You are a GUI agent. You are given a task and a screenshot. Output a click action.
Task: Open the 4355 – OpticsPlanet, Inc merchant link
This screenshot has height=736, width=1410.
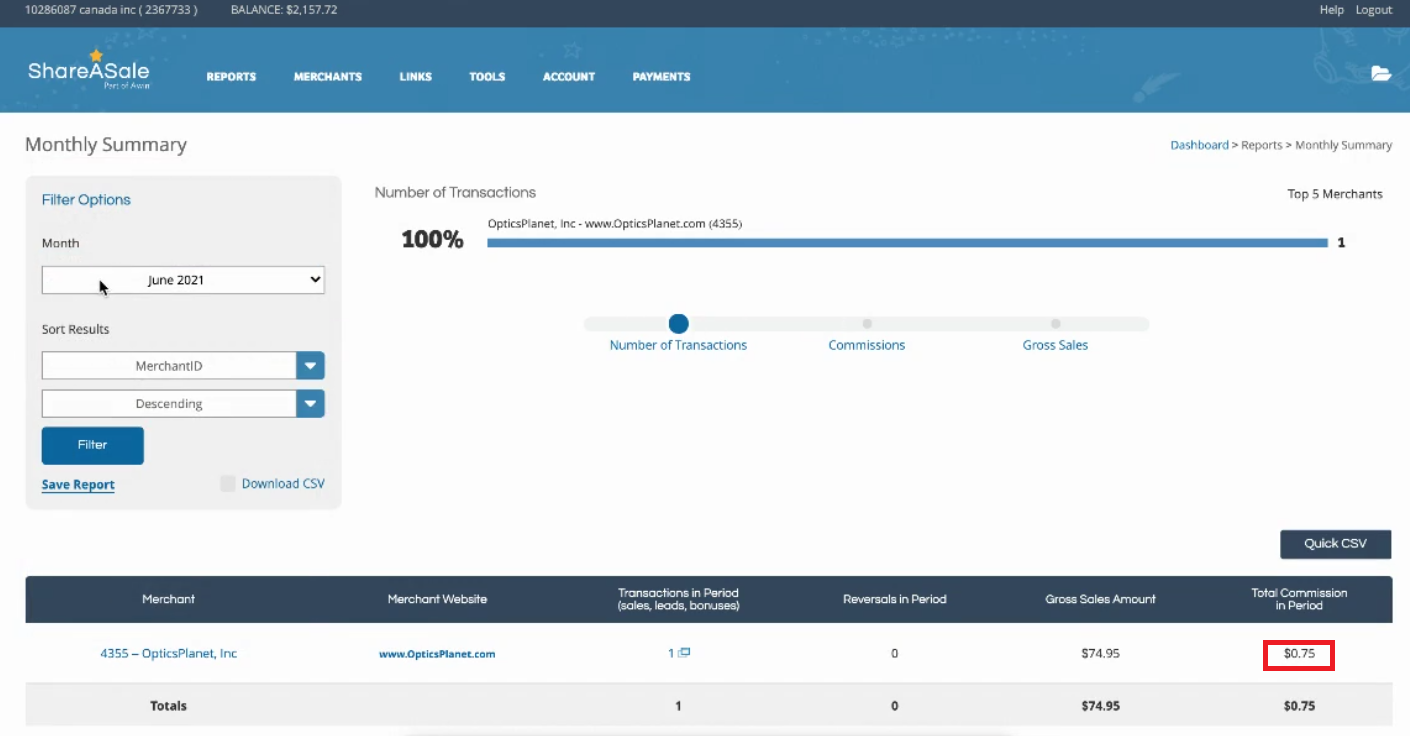click(x=168, y=653)
